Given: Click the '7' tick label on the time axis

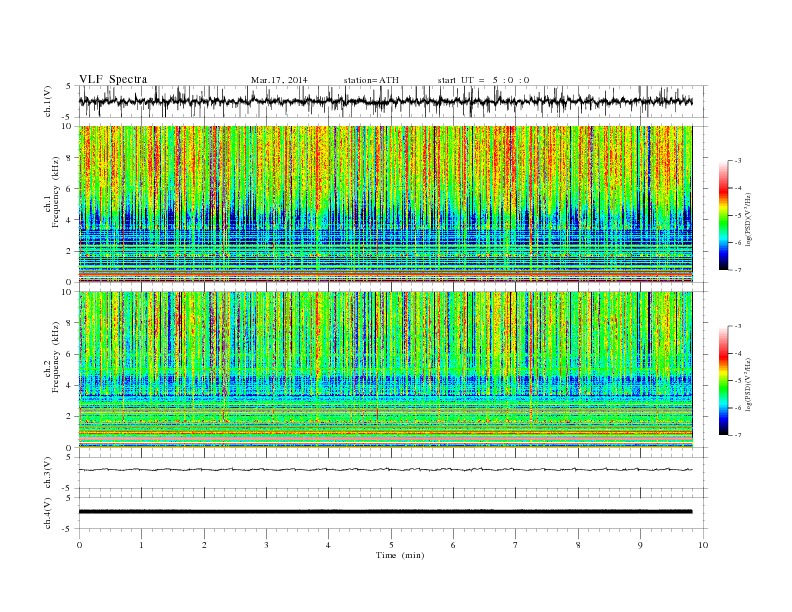Looking at the screenshot, I should tap(516, 545).
